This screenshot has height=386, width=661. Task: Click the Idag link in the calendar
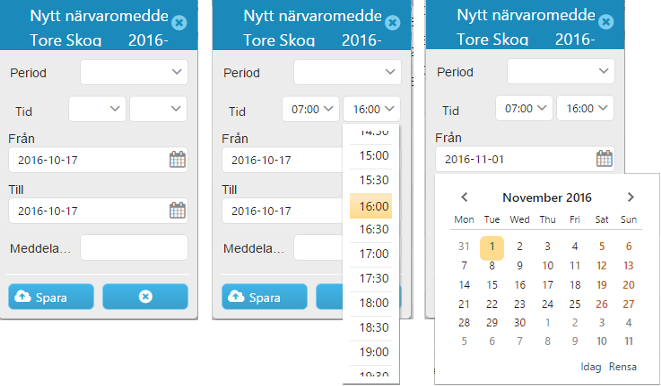click(591, 367)
